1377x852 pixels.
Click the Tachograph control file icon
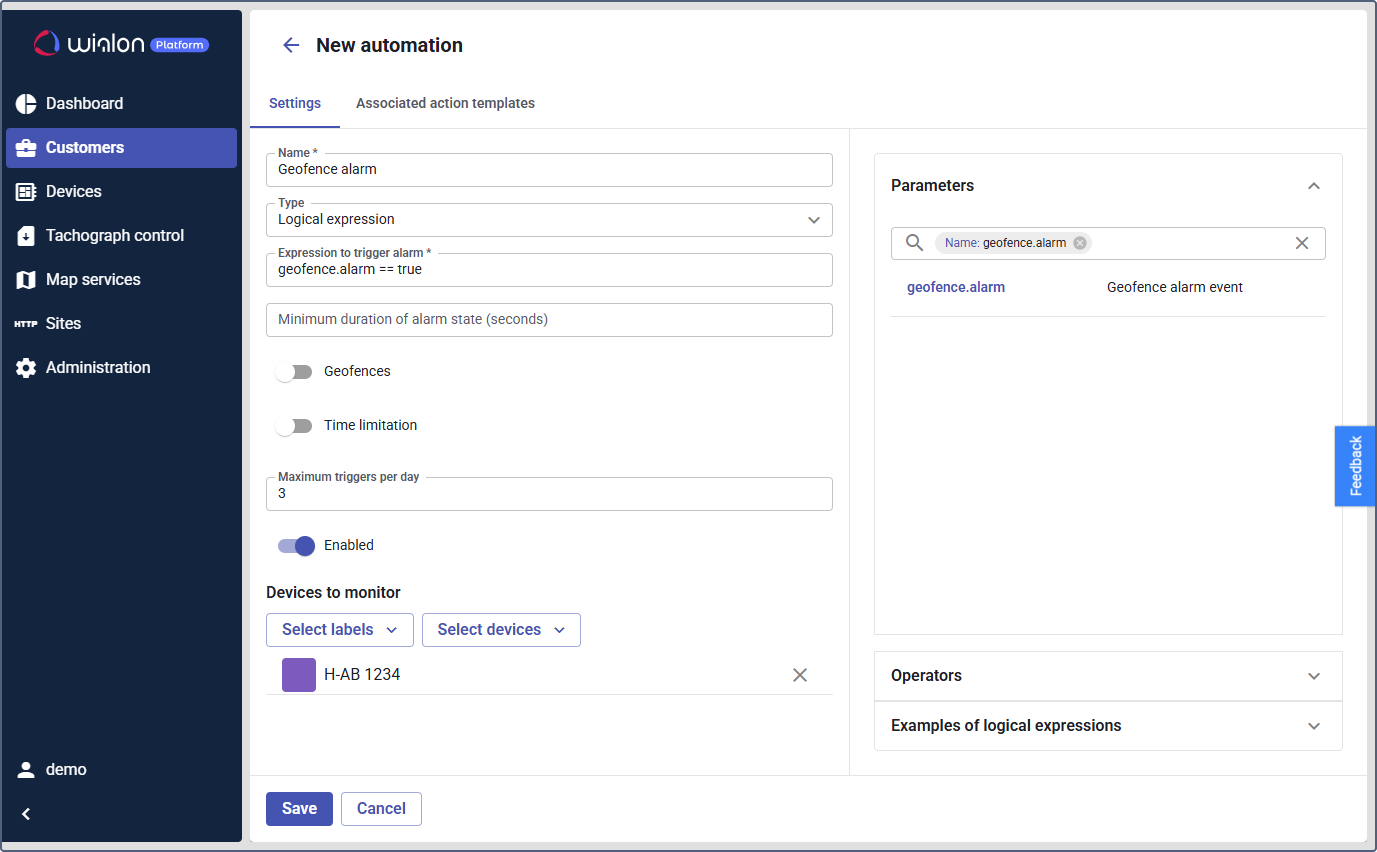coord(26,236)
